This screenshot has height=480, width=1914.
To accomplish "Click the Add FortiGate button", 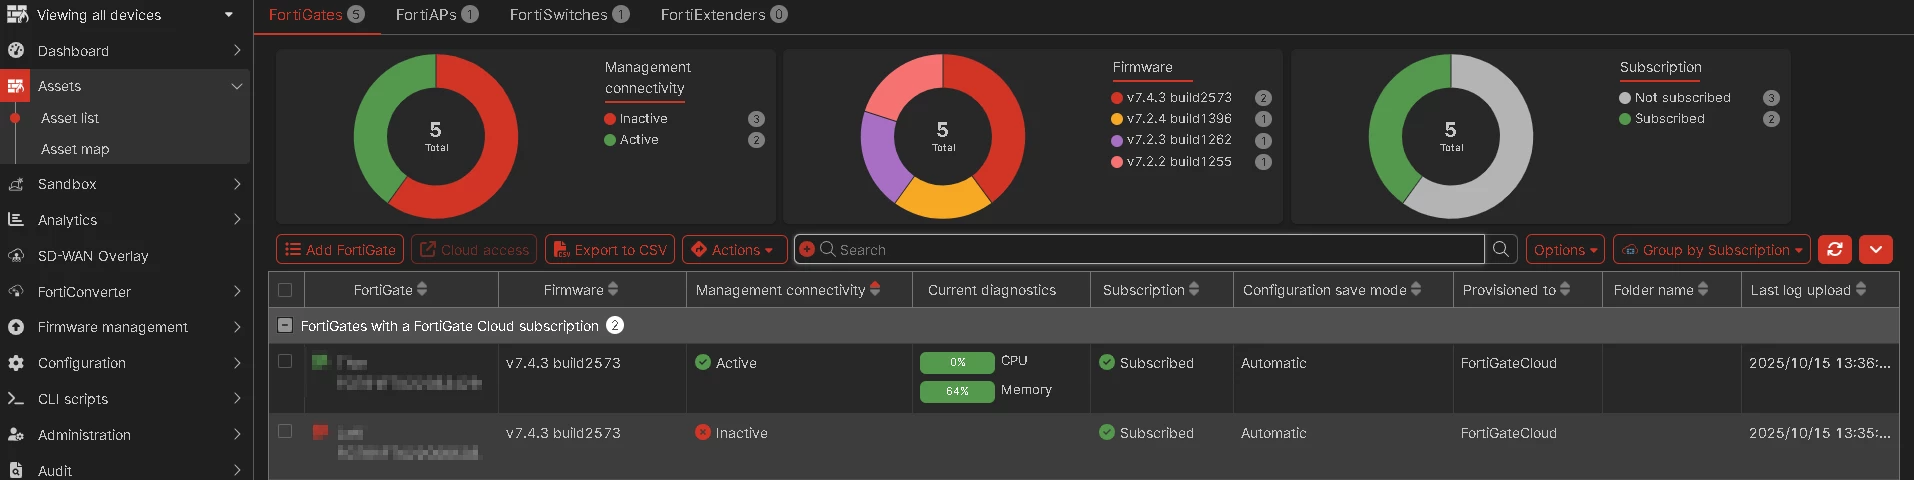I will tap(340, 249).
